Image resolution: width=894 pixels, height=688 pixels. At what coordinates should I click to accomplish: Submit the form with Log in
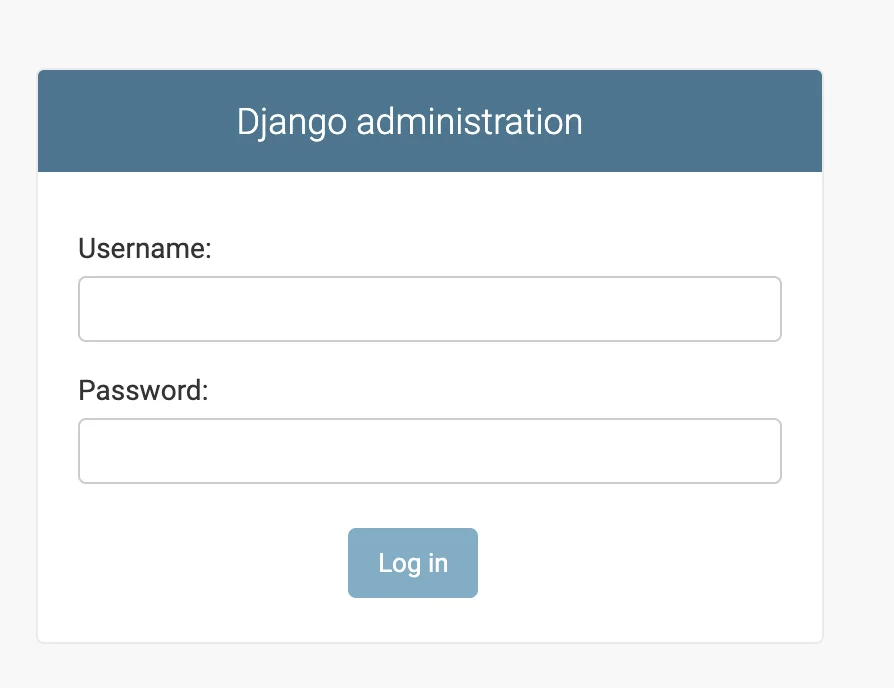click(412, 563)
